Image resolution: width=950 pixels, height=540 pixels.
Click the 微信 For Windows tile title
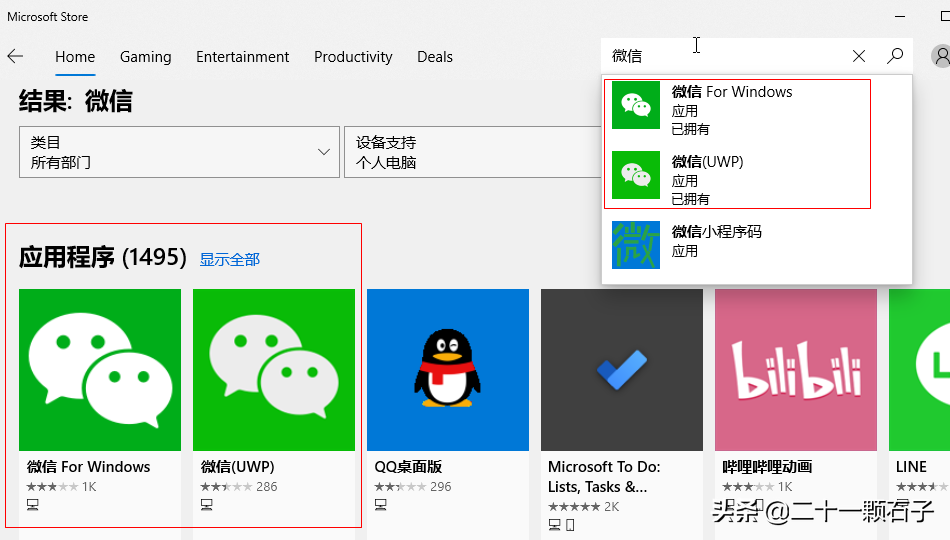(88, 467)
